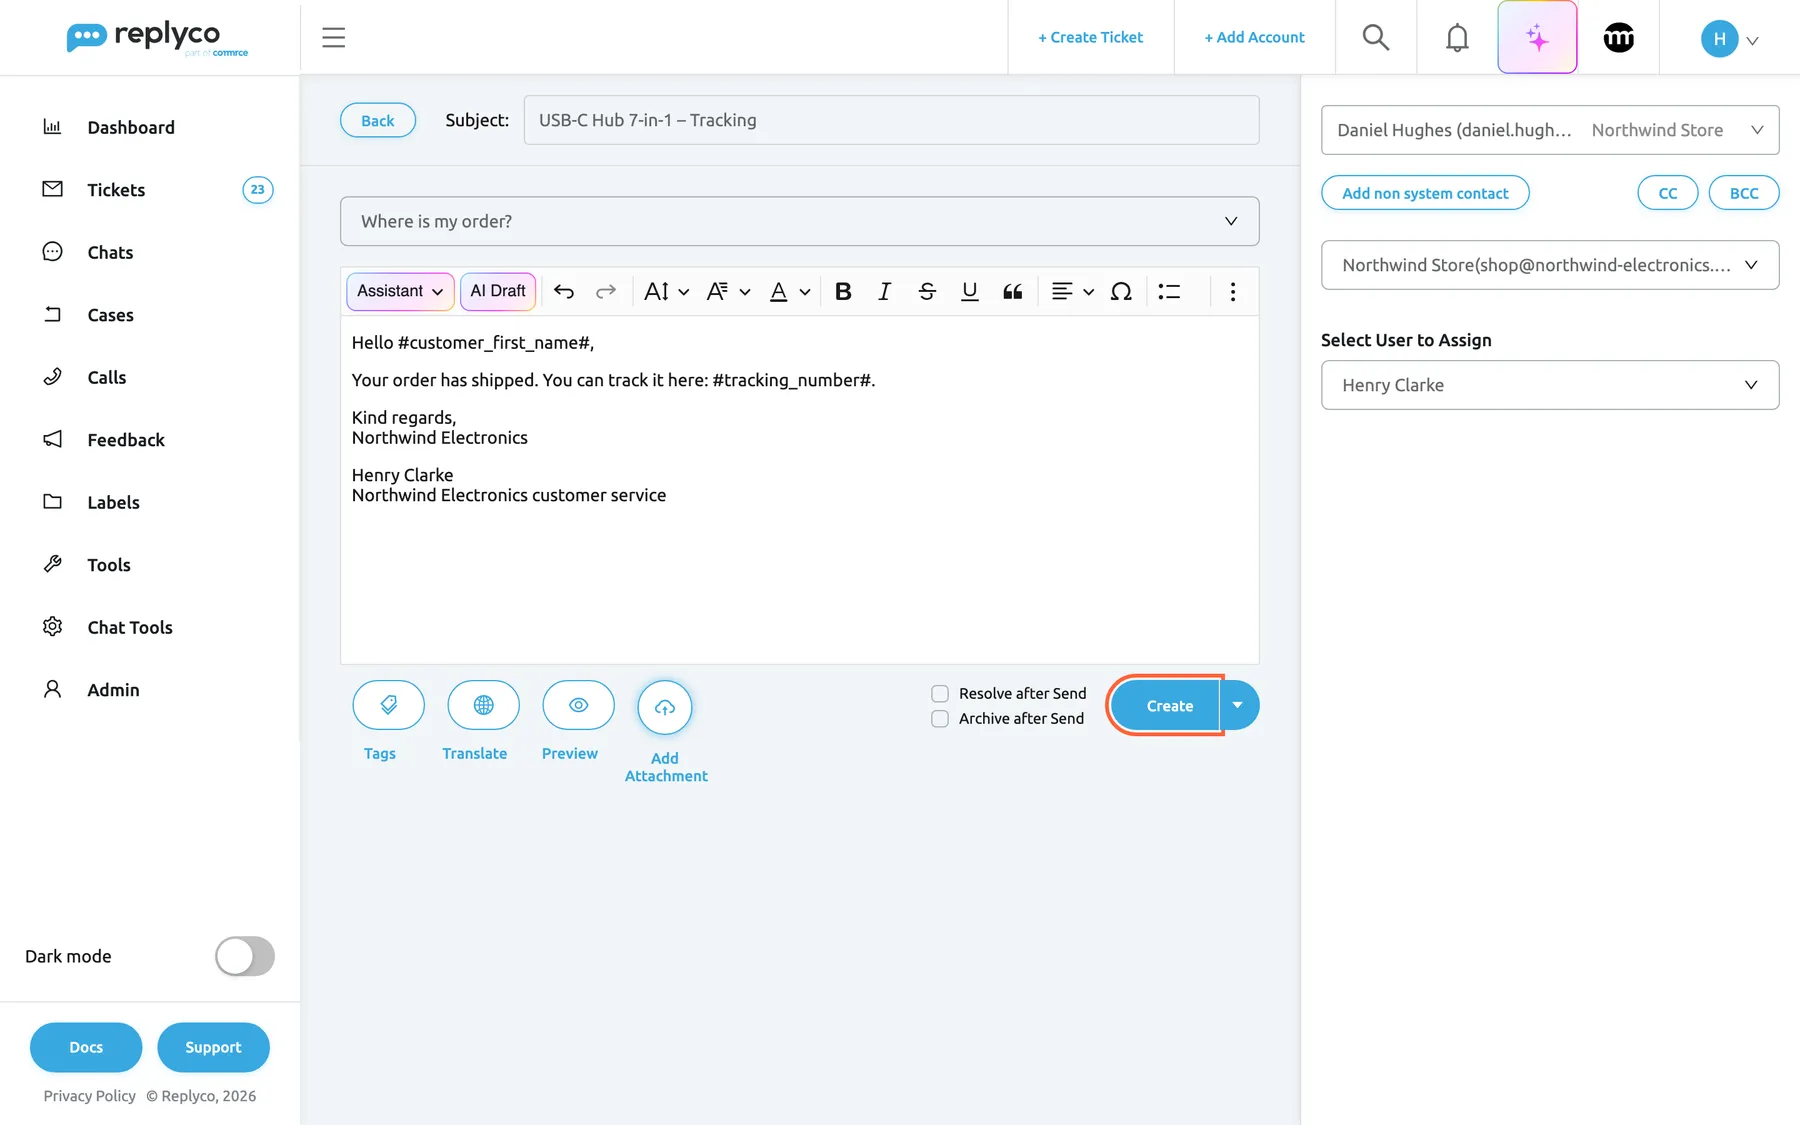The width and height of the screenshot is (1800, 1125).
Task: Click the H user avatar
Action: click(x=1719, y=39)
